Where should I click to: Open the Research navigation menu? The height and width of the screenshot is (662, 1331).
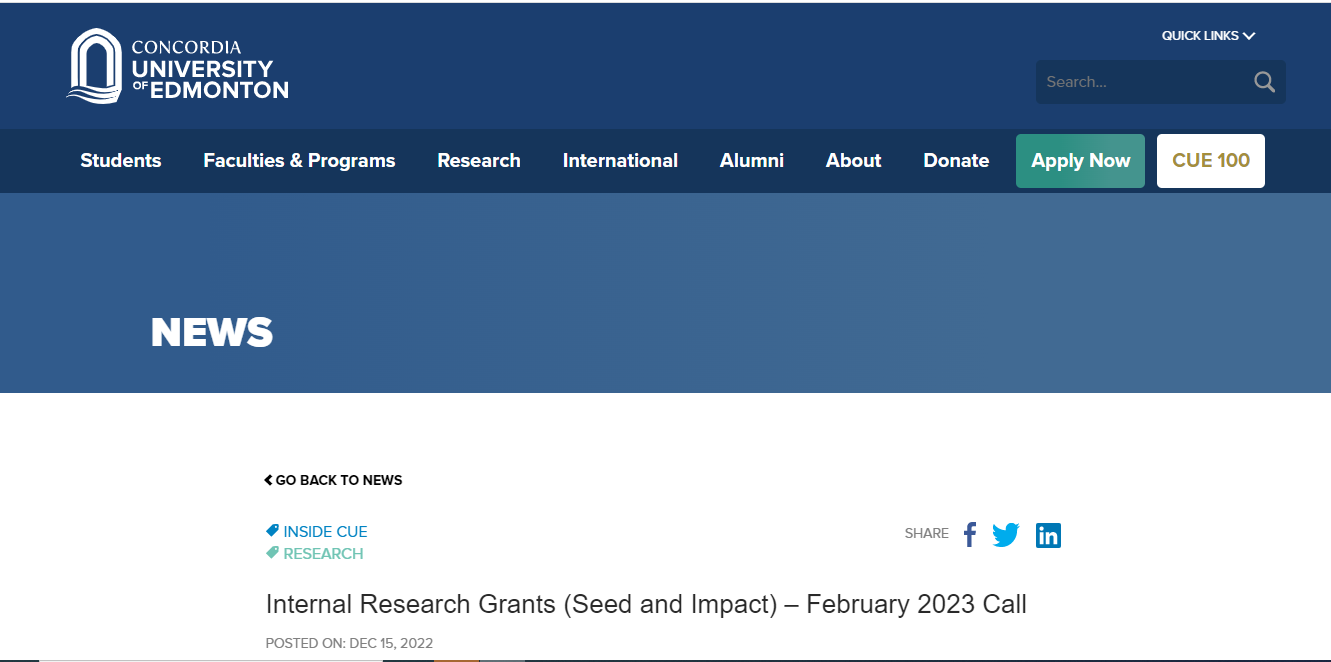[479, 161]
